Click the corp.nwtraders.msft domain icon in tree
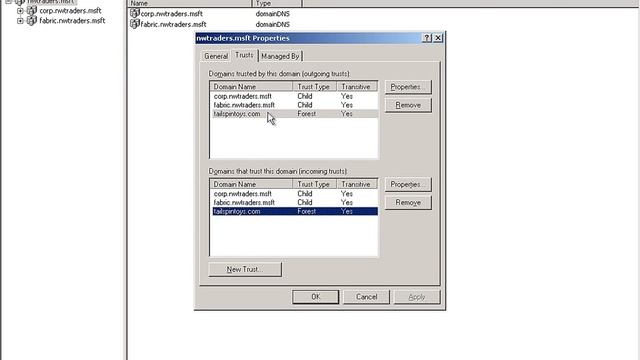640x360 pixels. (32, 11)
